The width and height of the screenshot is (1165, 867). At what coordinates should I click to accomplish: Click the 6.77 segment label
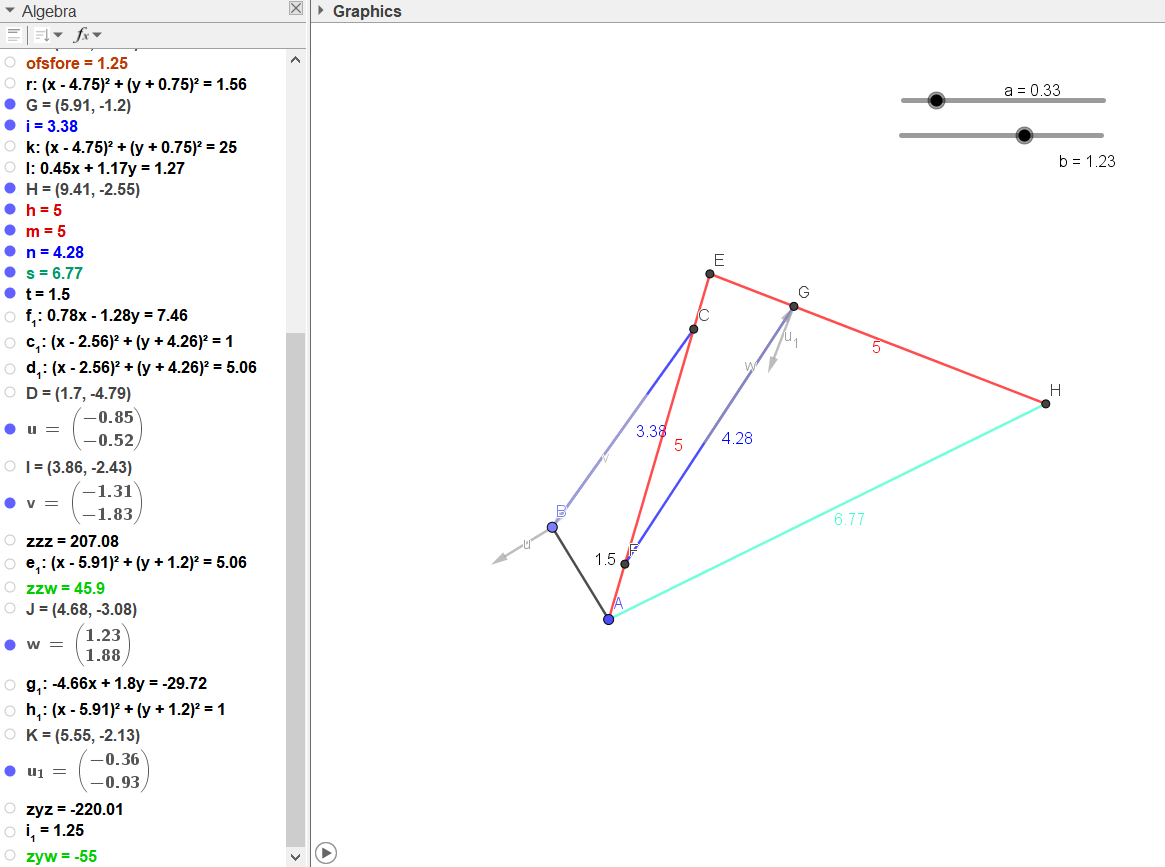849,519
